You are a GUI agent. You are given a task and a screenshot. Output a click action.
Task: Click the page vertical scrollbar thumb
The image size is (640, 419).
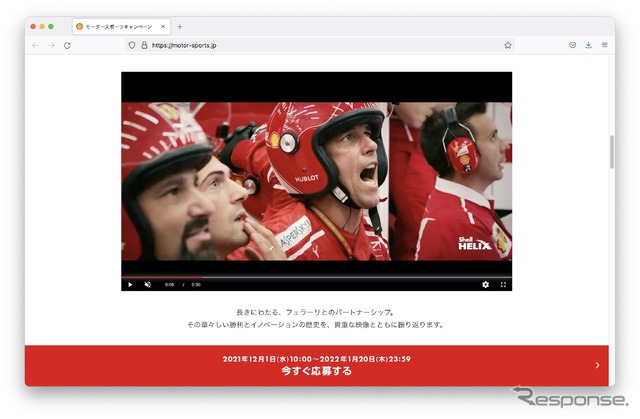coord(612,152)
